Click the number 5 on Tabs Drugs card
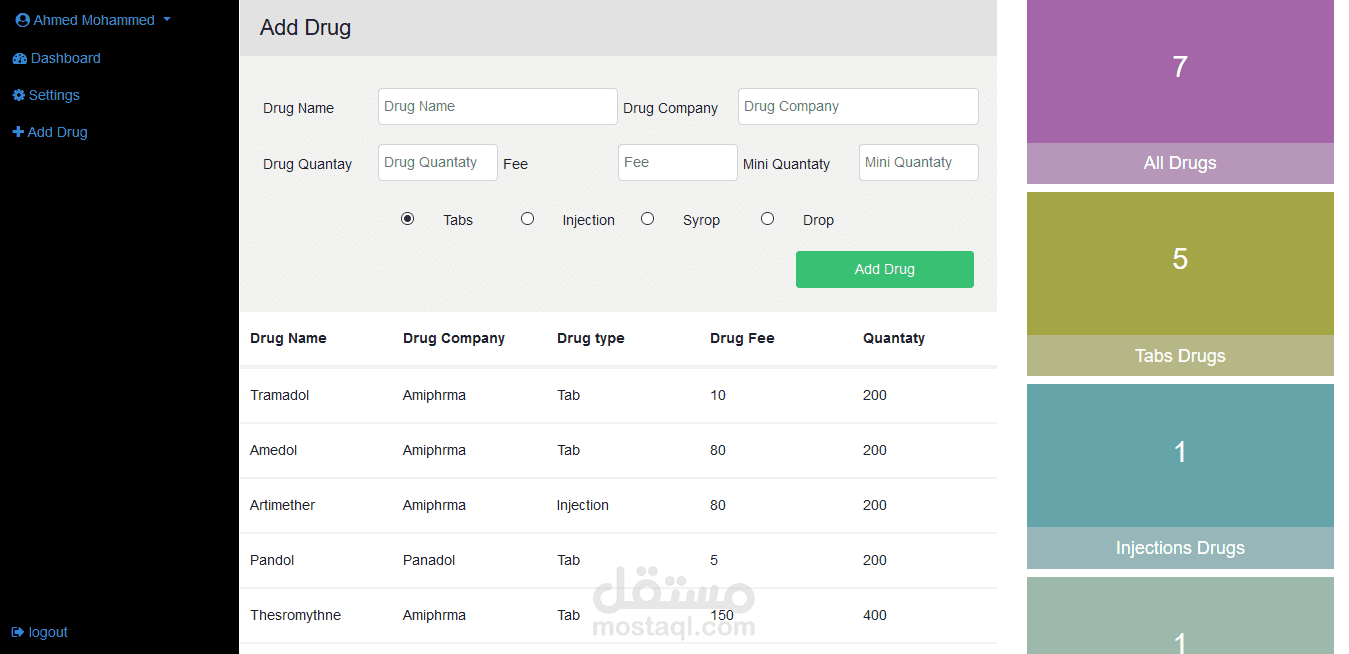This screenshot has height=654, width=1349. coord(1180,259)
